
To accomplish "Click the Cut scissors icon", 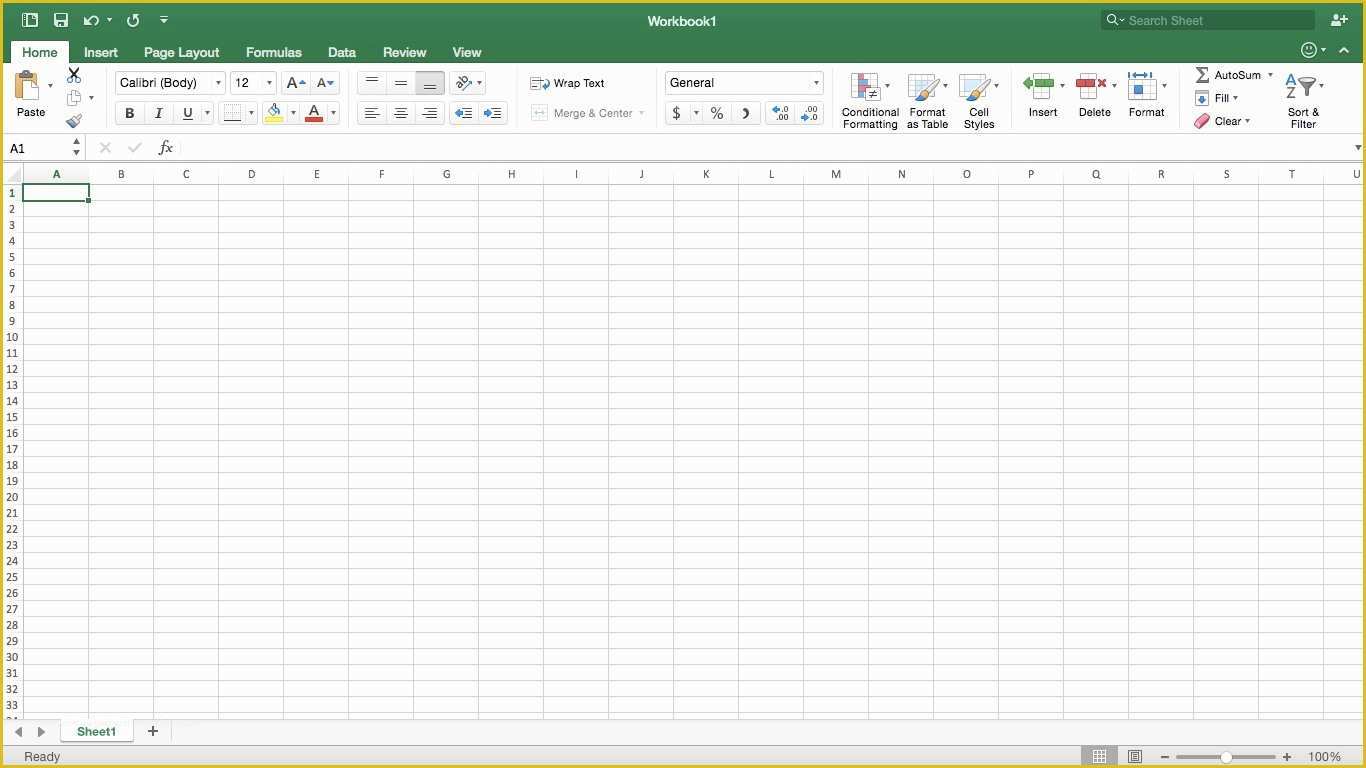I will (74, 75).
